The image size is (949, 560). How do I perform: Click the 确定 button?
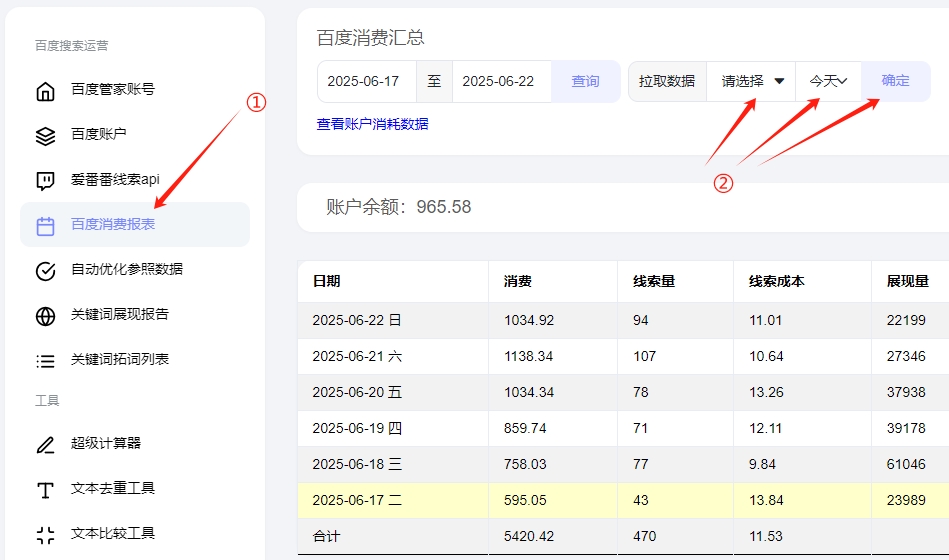tap(896, 81)
